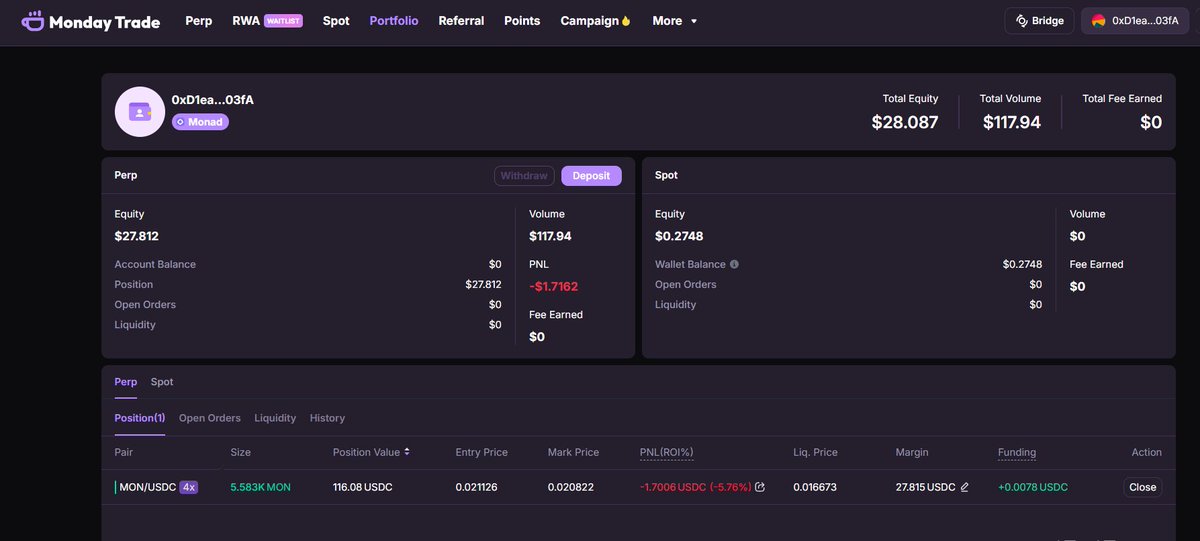This screenshot has height=541, width=1200.
Task: Sort by Position Value column arrows
Action: coord(407,452)
